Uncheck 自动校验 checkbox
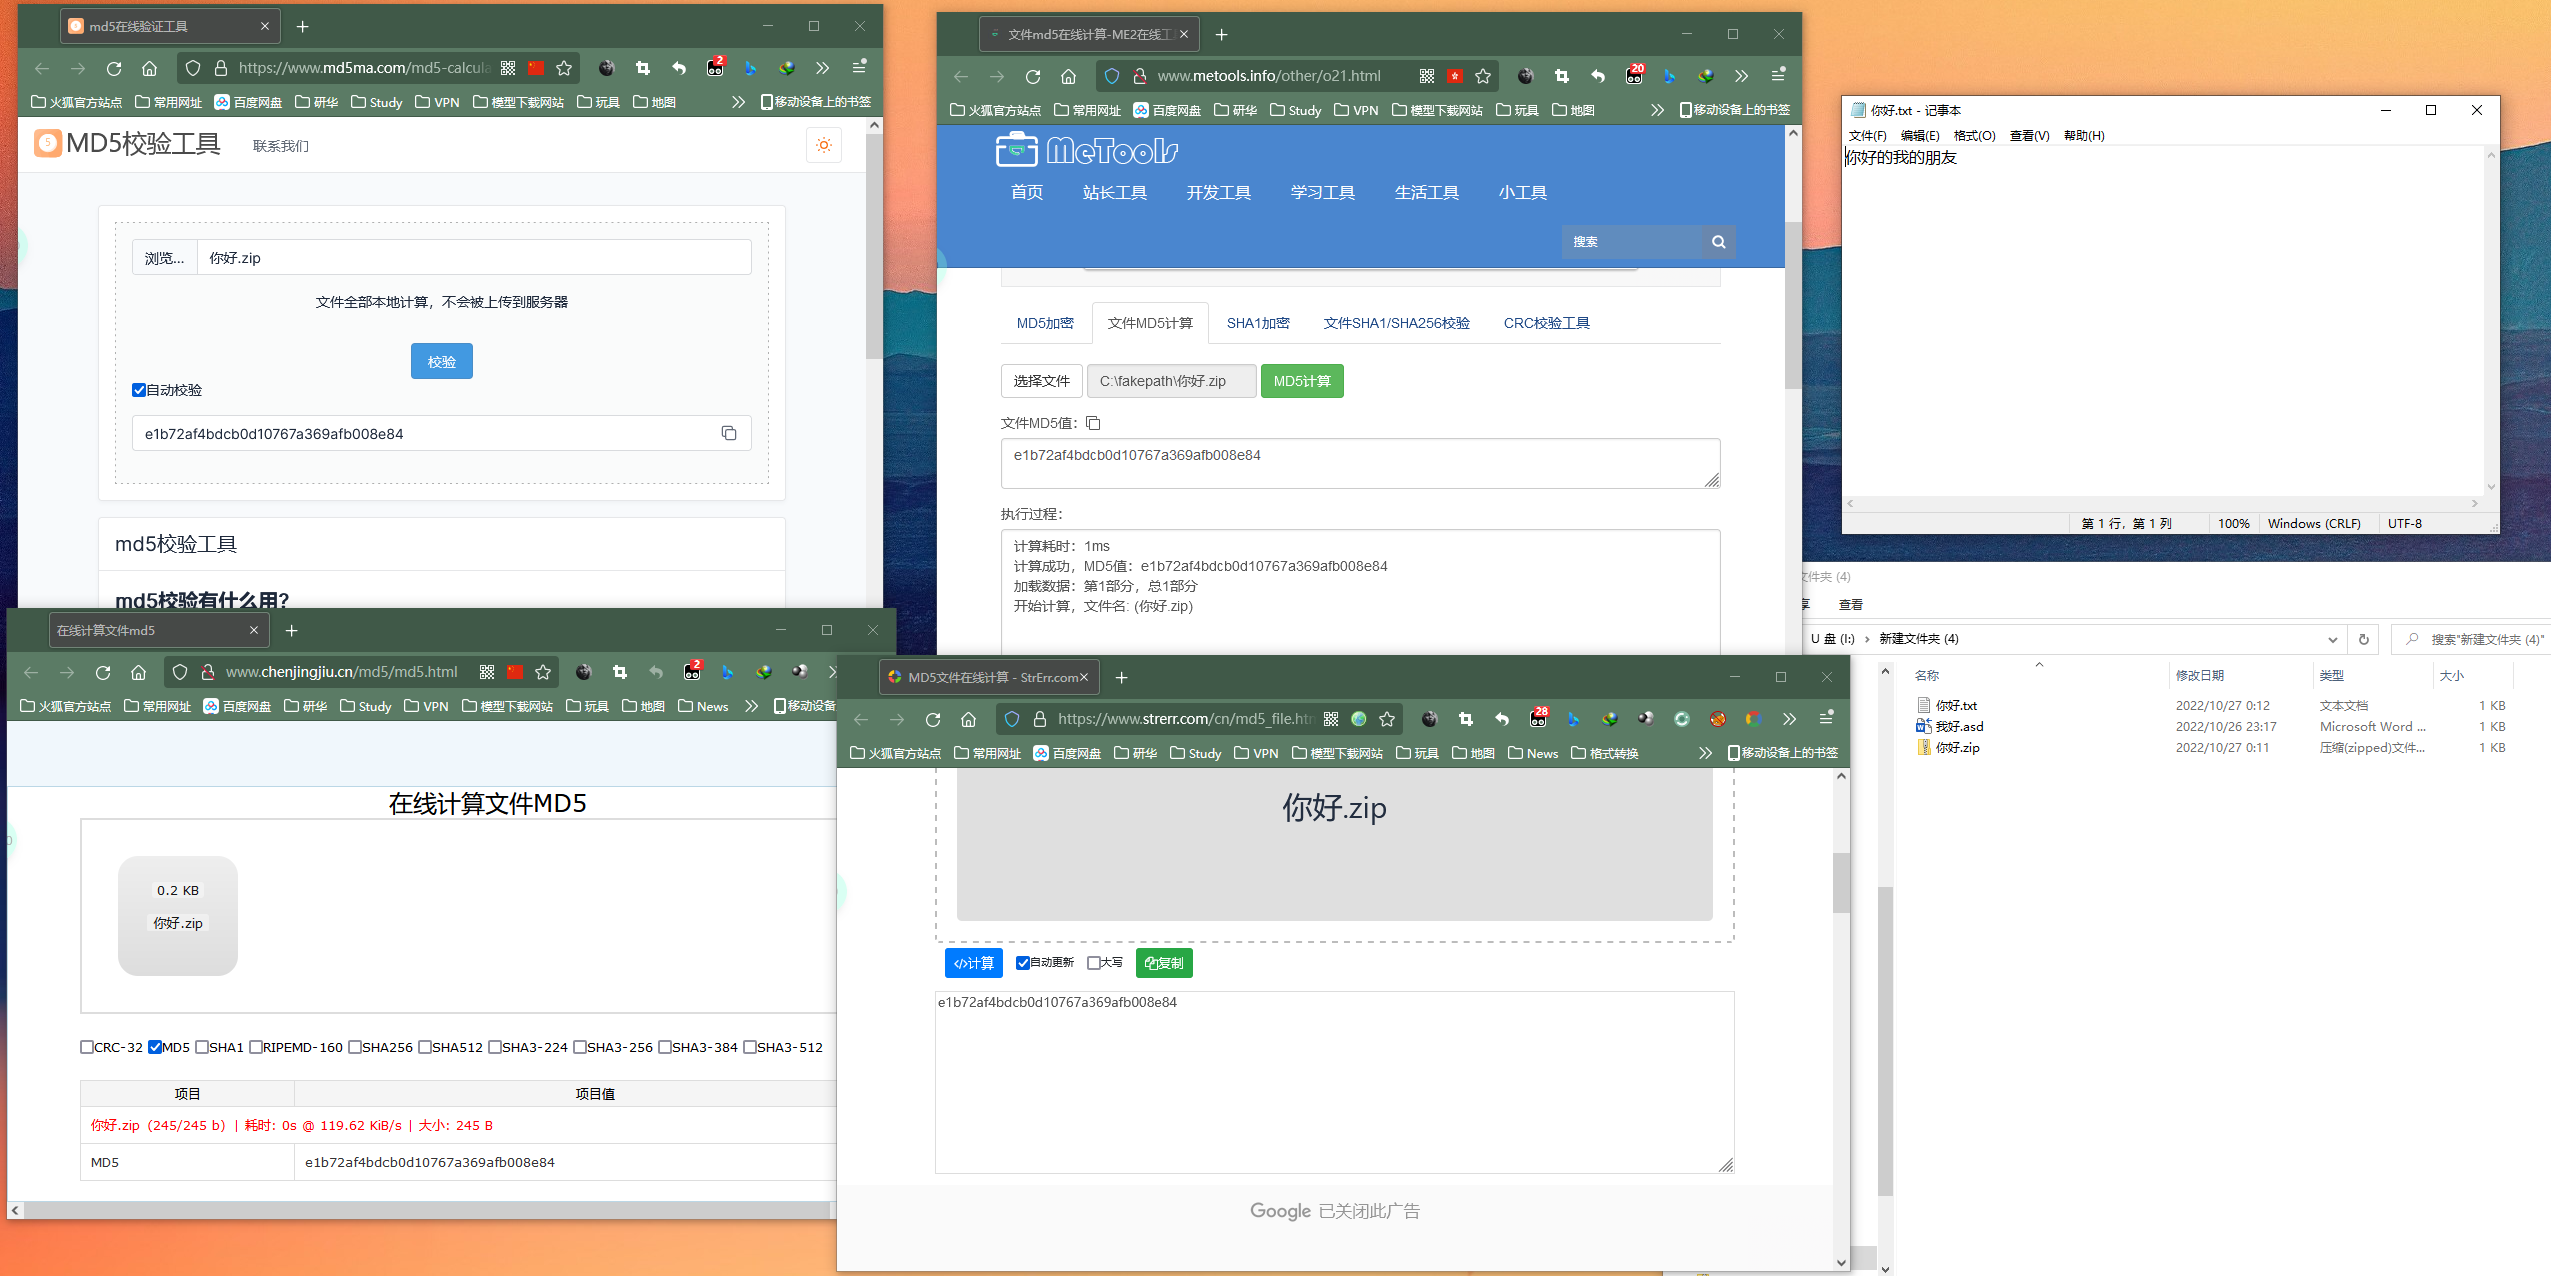This screenshot has height=1276, width=2551. click(x=139, y=390)
